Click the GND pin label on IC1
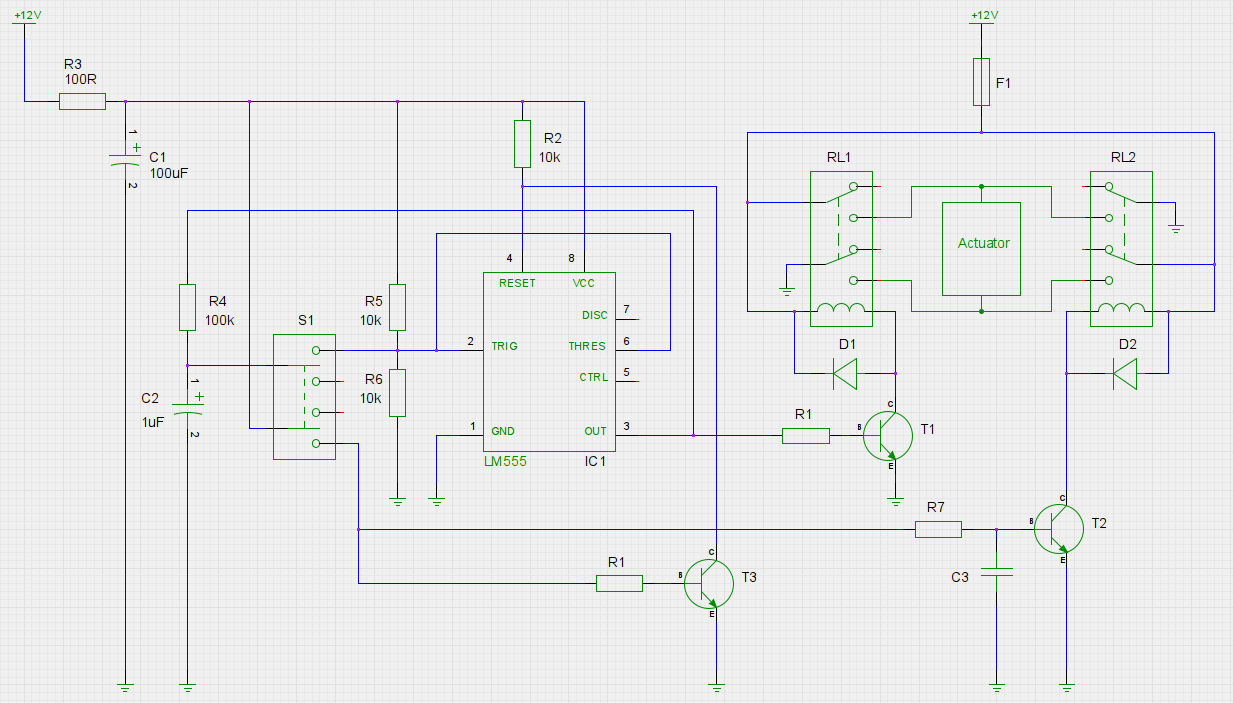Screen dimensions: 1233x703 click(x=502, y=431)
